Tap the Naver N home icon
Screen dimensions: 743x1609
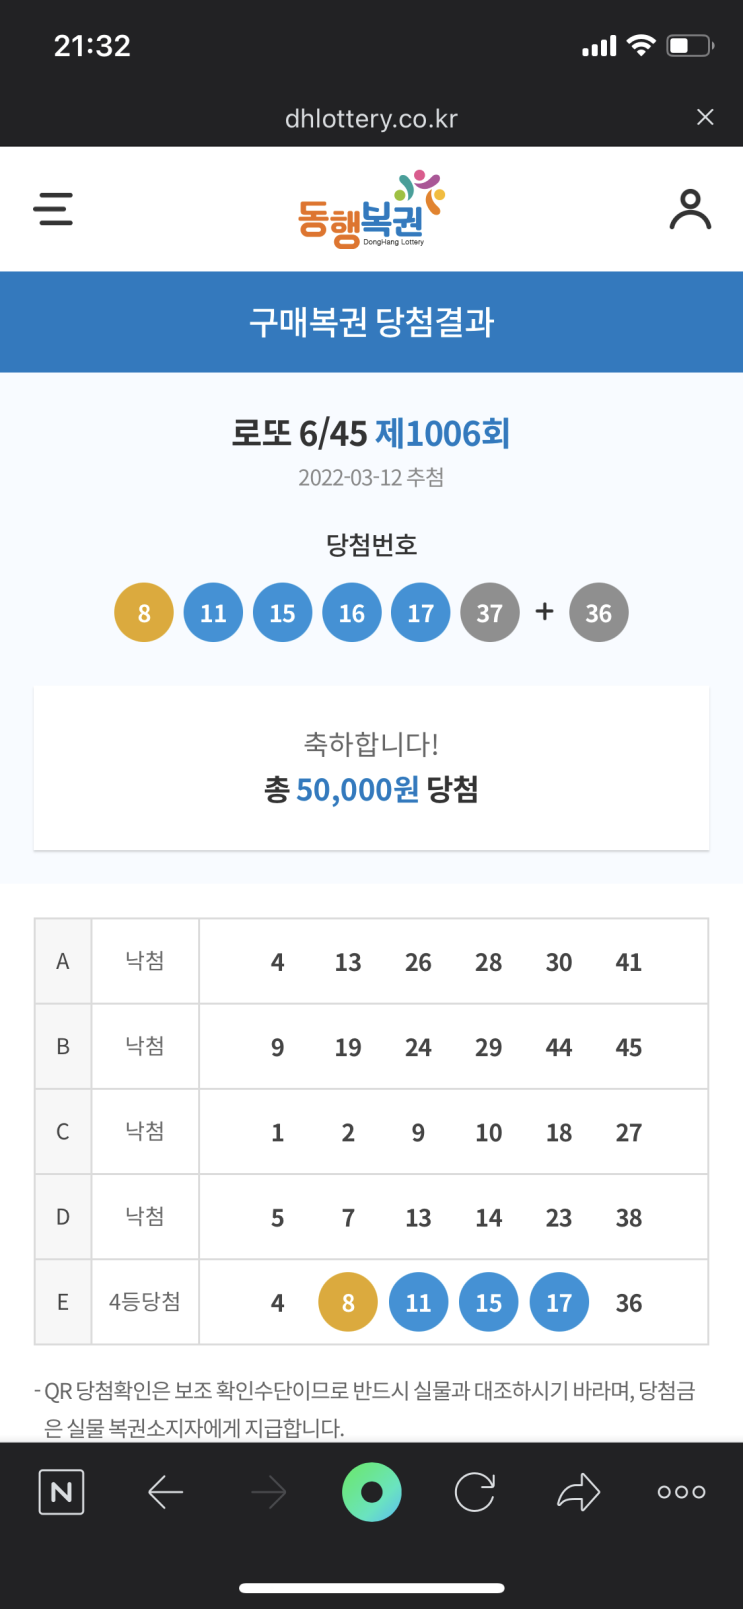61,1492
